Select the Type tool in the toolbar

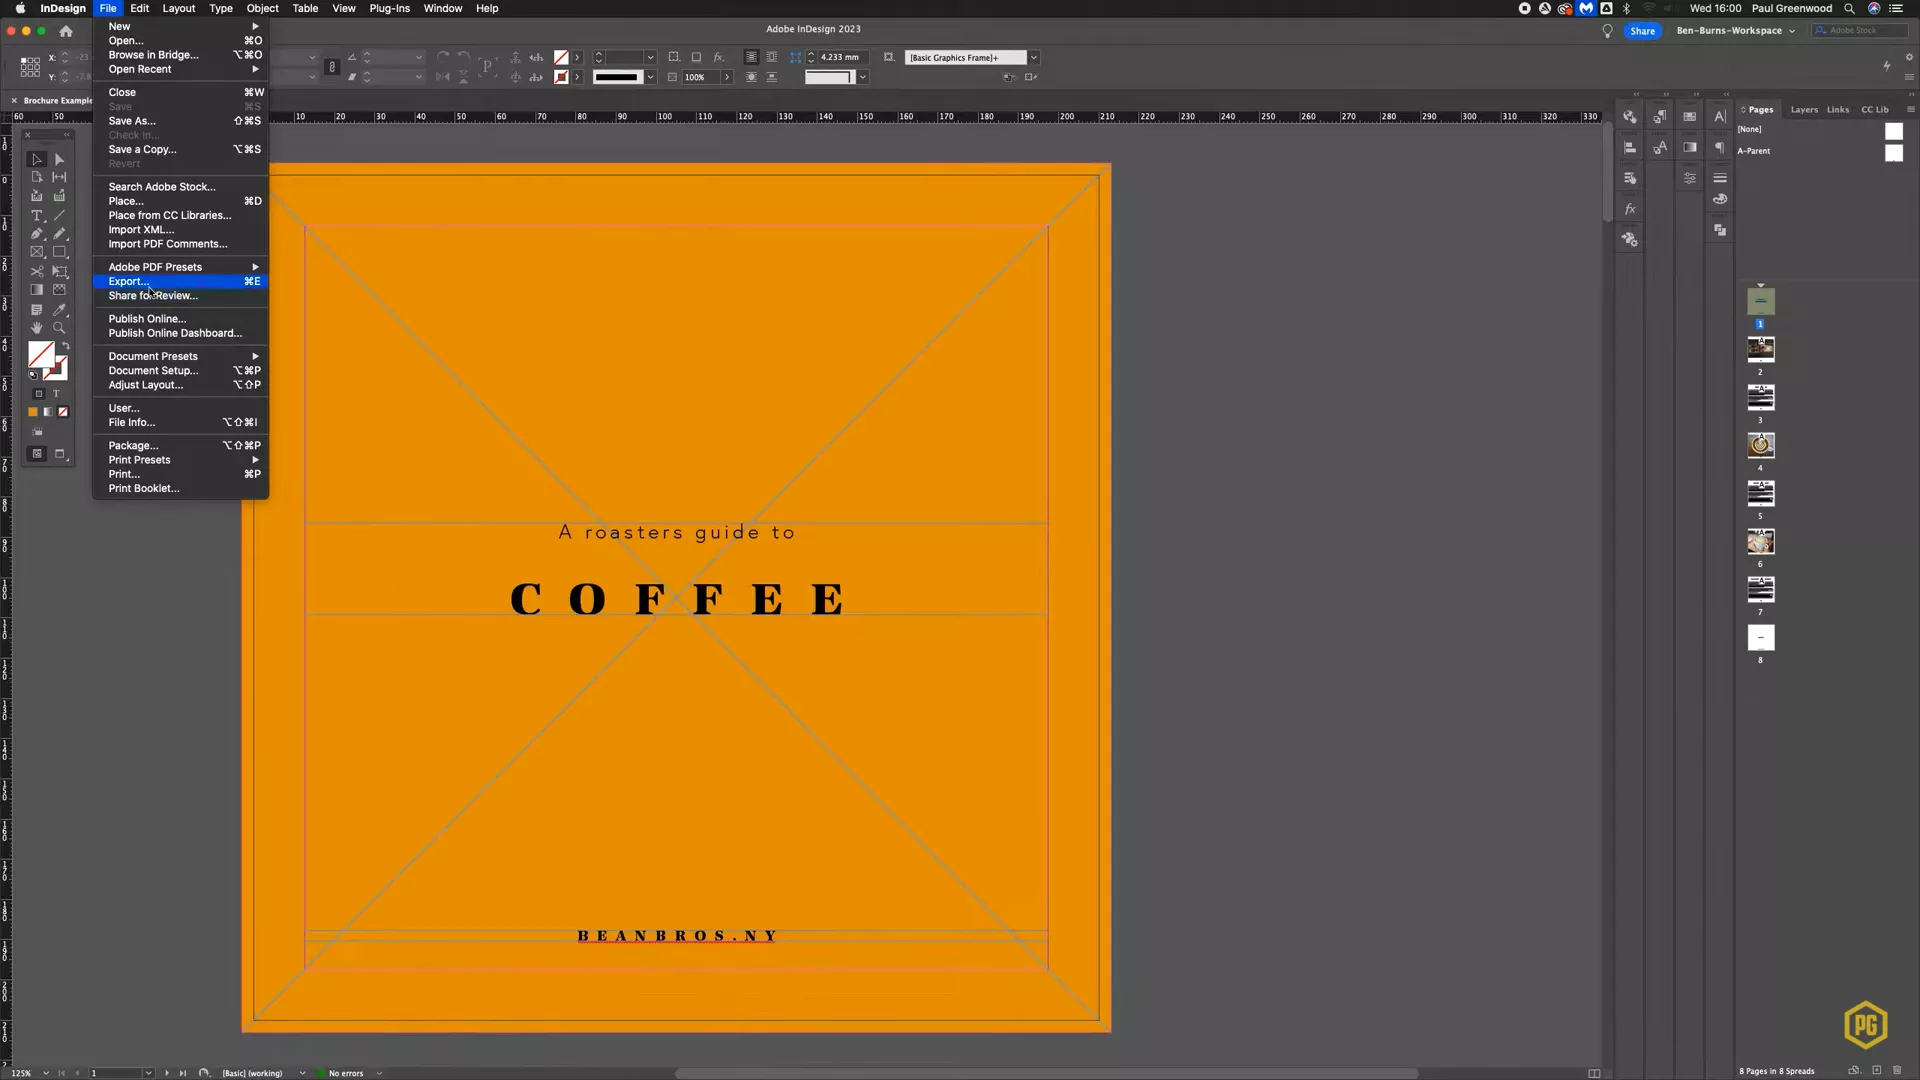(37, 215)
